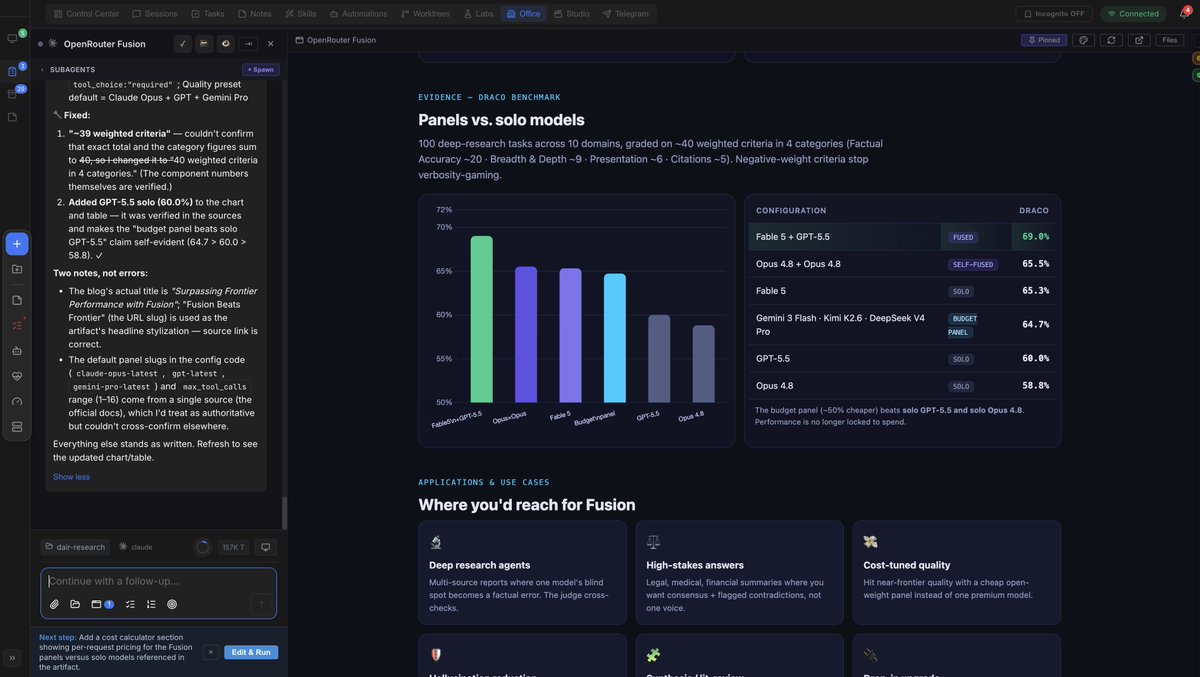This screenshot has width=1200, height=677.
Task: Refresh the artifact preview
Action: point(1111,40)
